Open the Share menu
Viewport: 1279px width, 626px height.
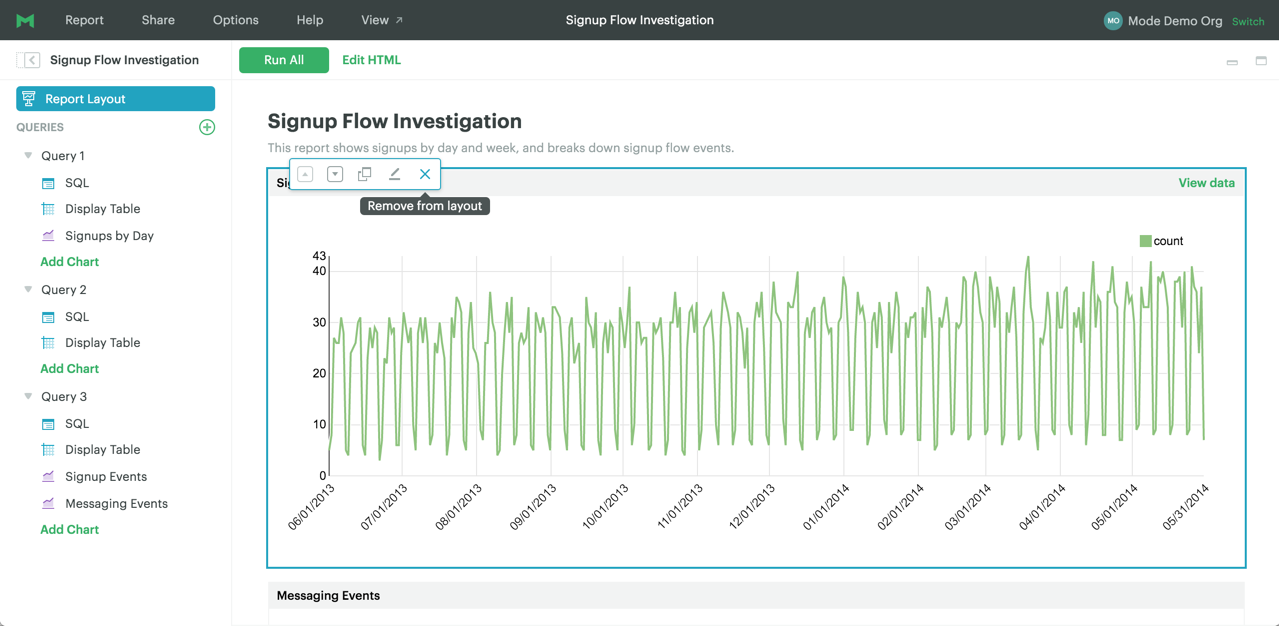click(x=158, y=20)
